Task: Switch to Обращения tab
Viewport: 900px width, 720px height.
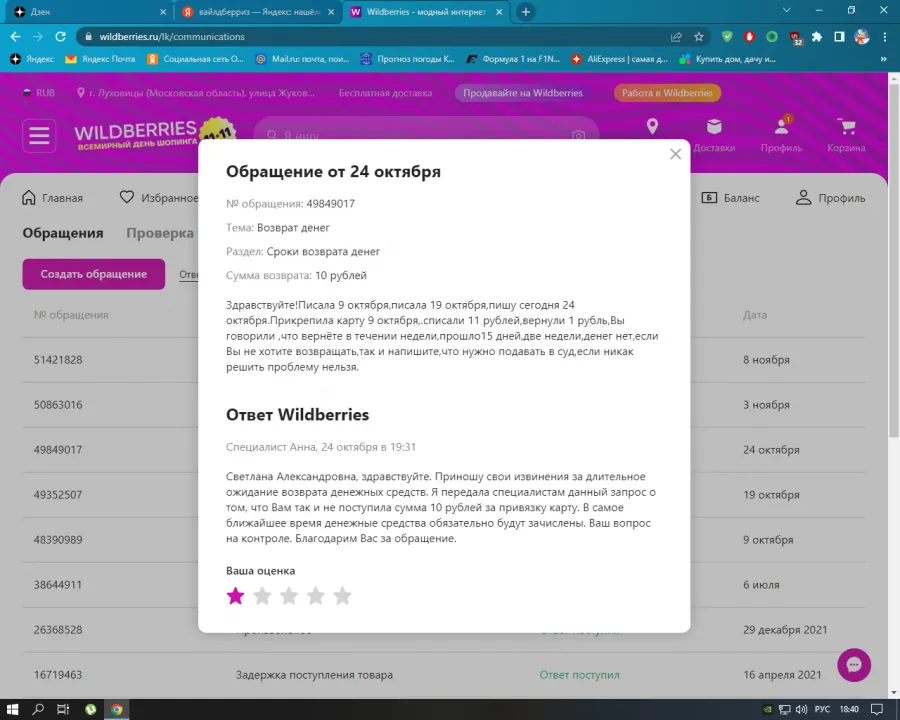Action: click(63, 233)
